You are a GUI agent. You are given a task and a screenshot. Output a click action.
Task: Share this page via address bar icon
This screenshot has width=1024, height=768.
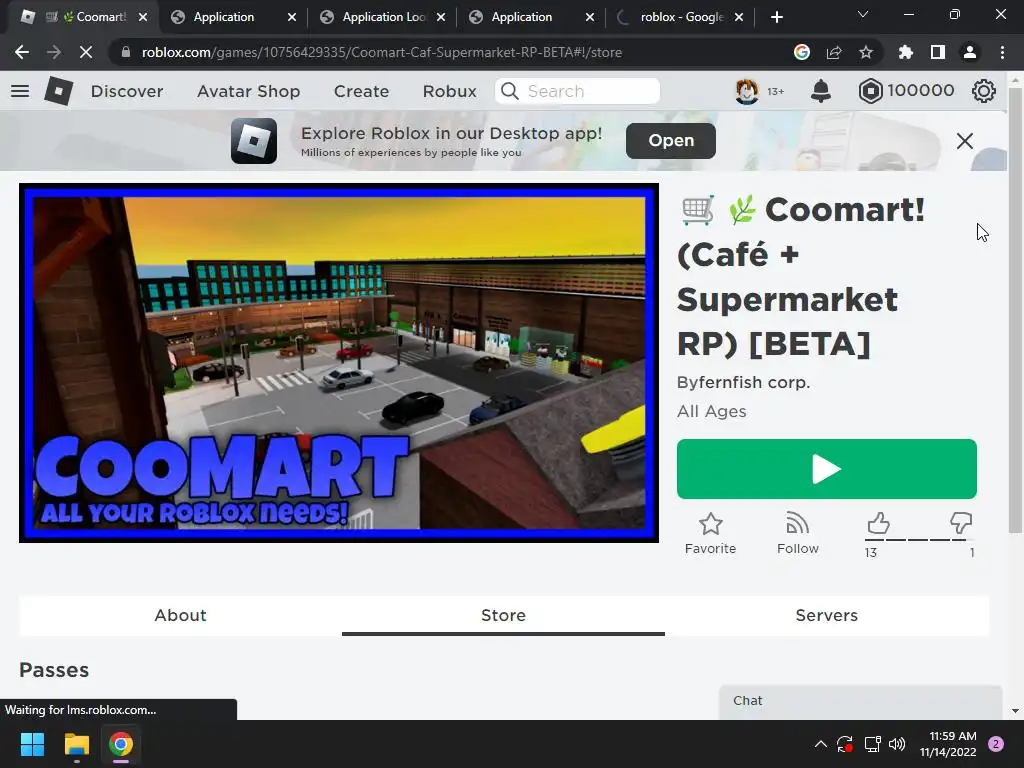click(834, 52)
